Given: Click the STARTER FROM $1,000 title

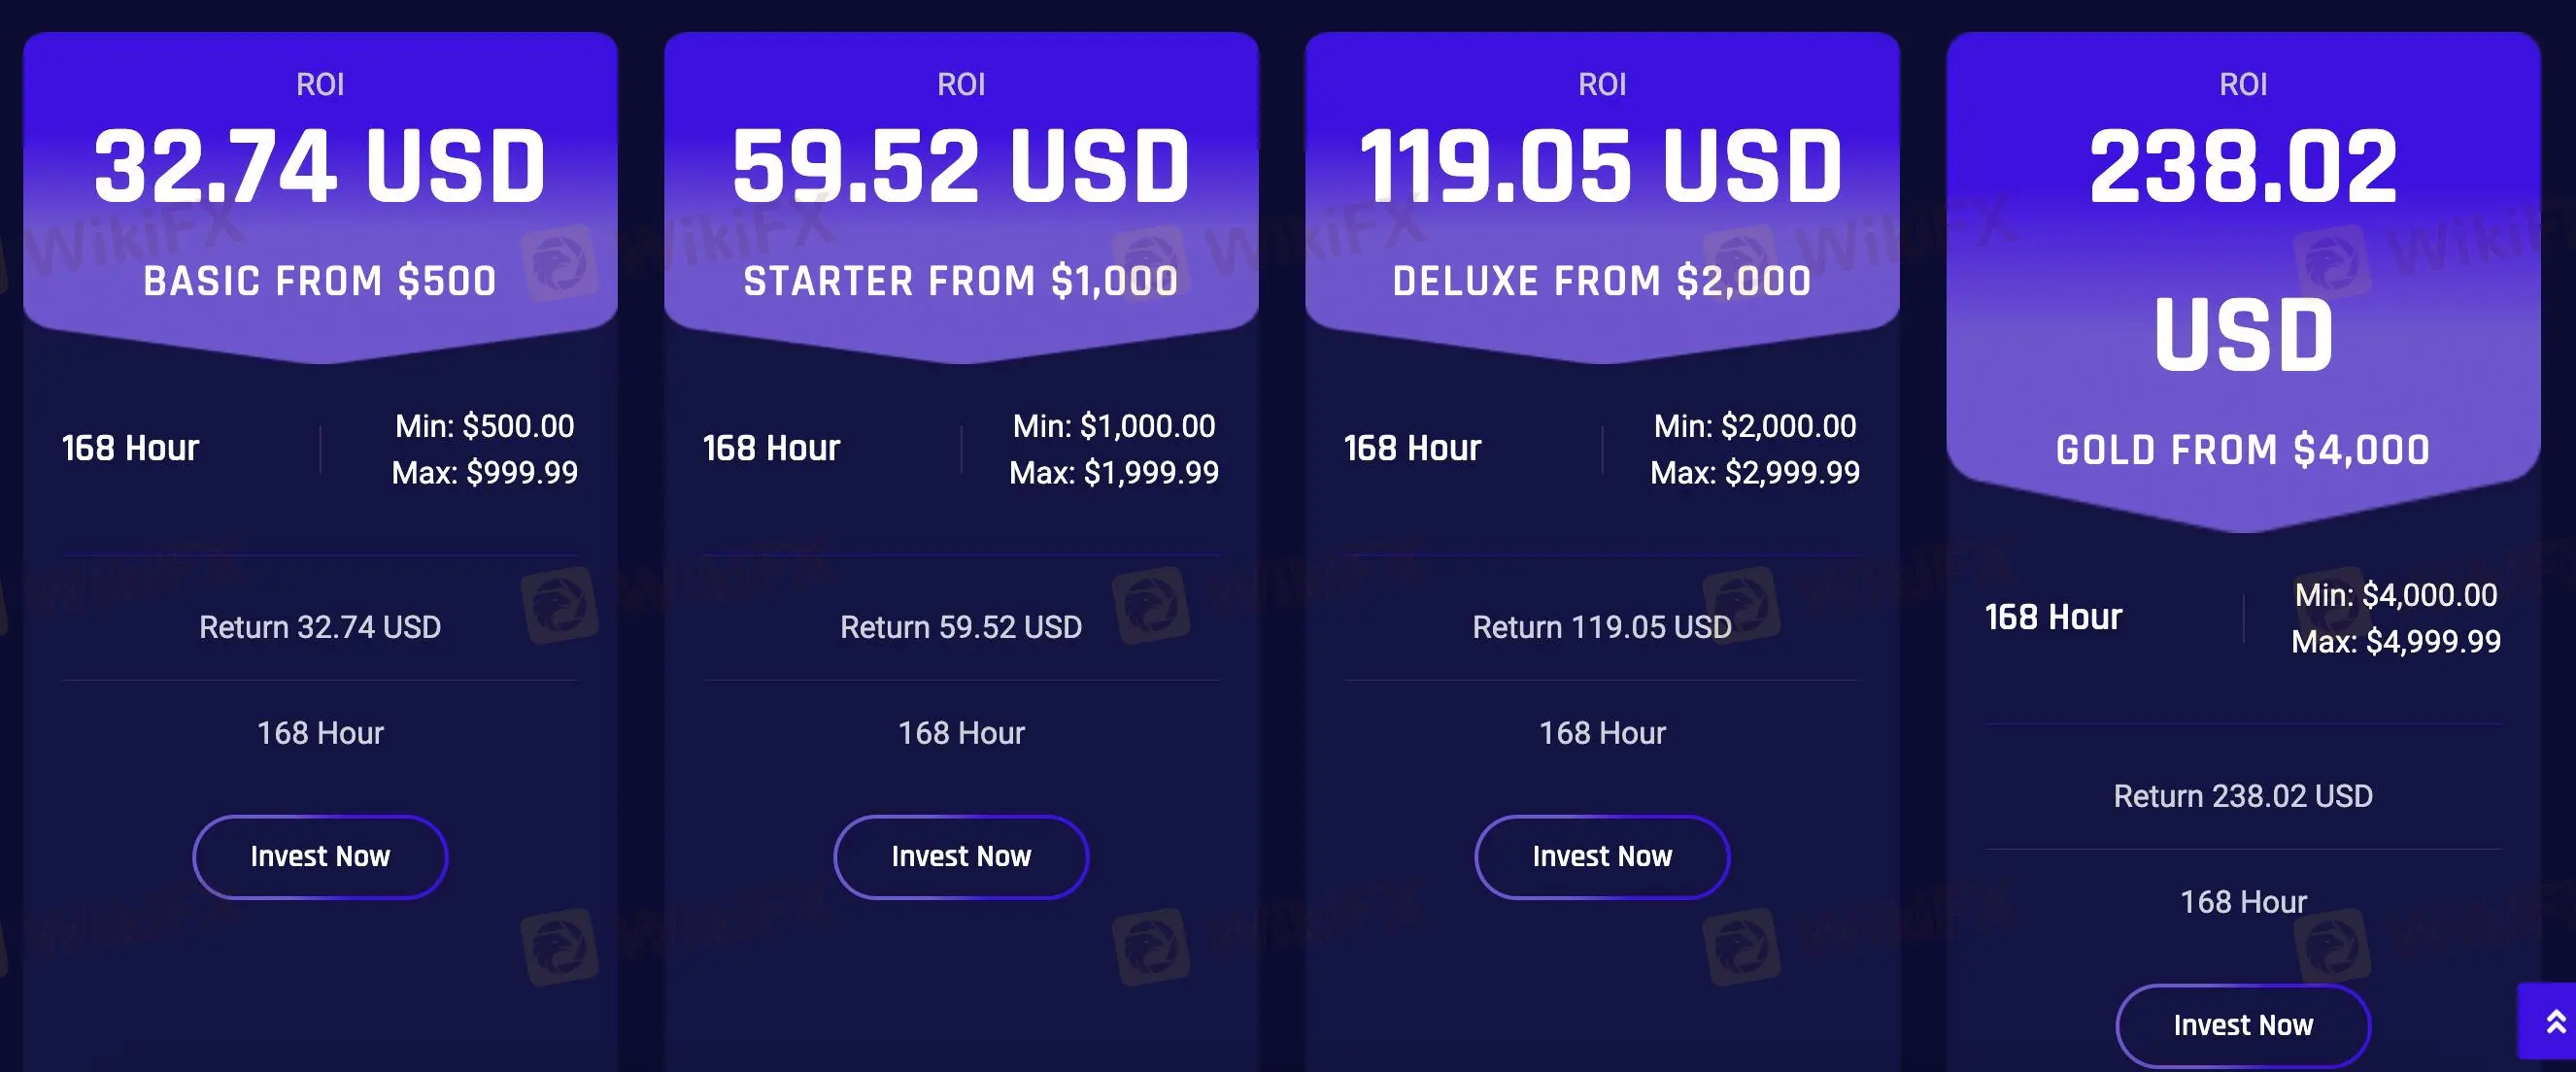Looking at the screenshot, I should coord(961,282).
